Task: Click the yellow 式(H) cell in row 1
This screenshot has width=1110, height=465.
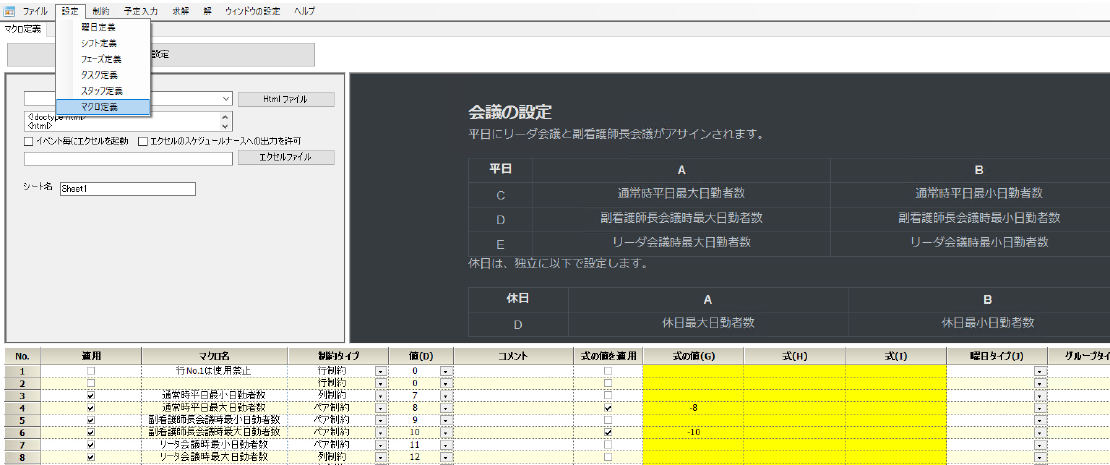Action: 794,370
